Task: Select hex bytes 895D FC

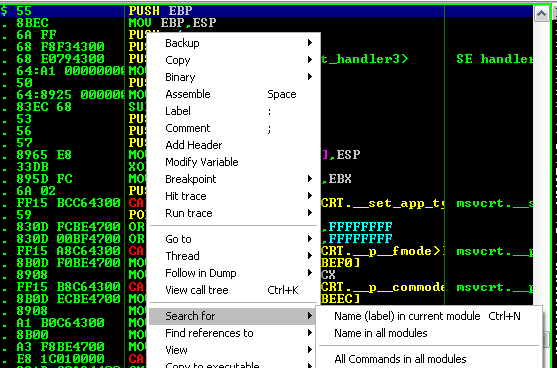Action: 44,179
